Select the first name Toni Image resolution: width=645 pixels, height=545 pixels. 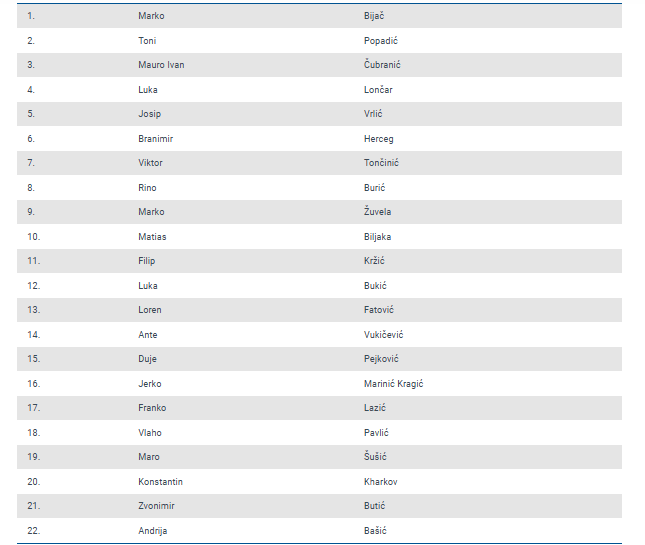[147, 41]
